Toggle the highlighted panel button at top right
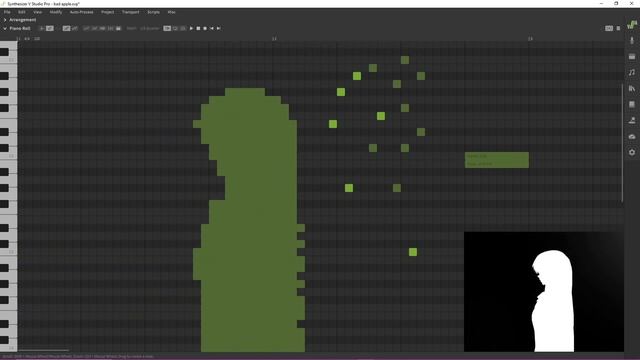Image resolution: width=640 pixels, height=360 pixels. pos(609,28)
